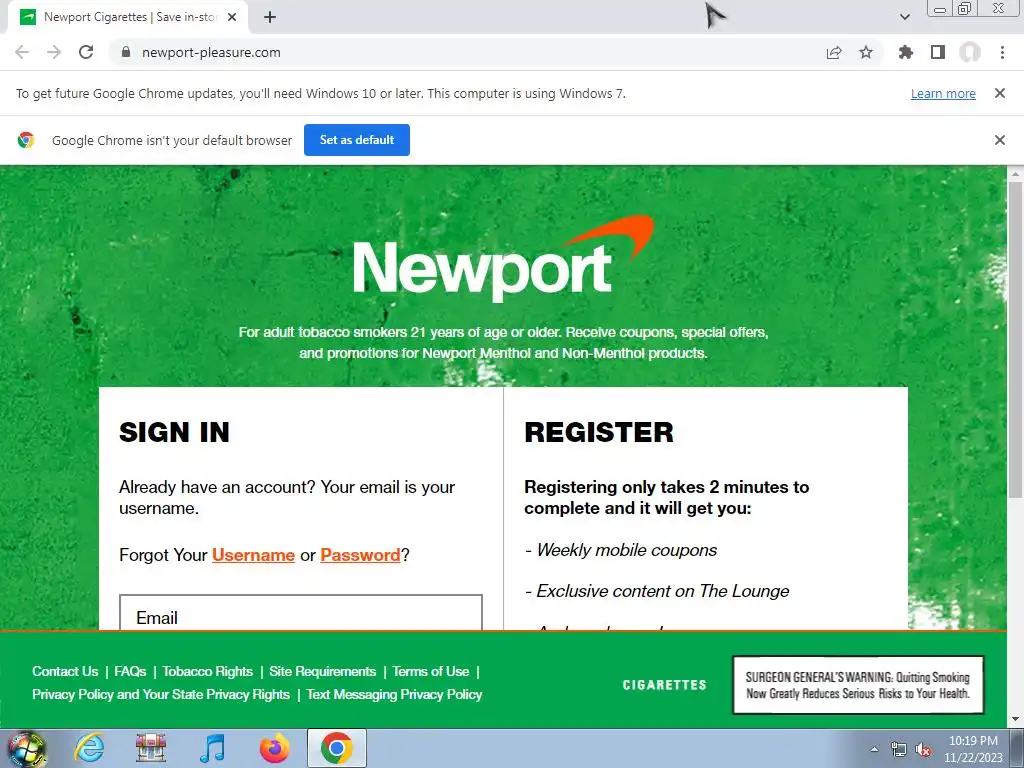Open the Extensions puzzle icon
Image resolution: width=1024 pixels, height=768 pixels.
pyautogui.click(x=905, y=52)
